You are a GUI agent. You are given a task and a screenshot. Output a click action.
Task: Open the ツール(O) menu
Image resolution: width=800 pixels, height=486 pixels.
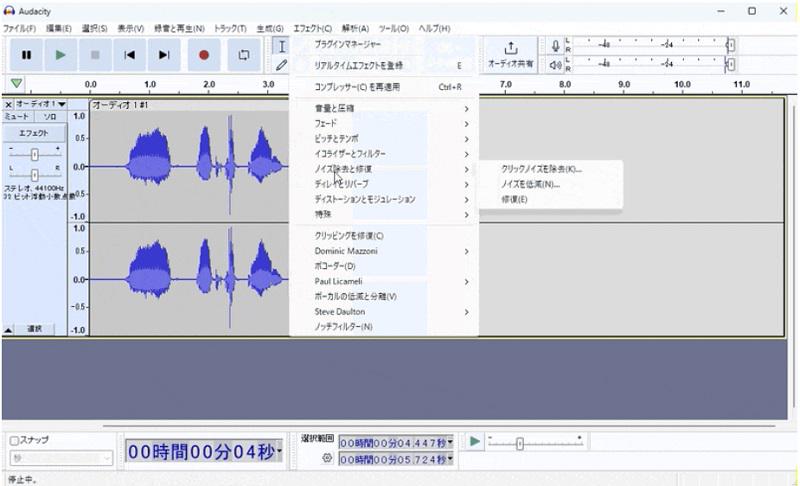pyautogui.click(x=393, y=29)
